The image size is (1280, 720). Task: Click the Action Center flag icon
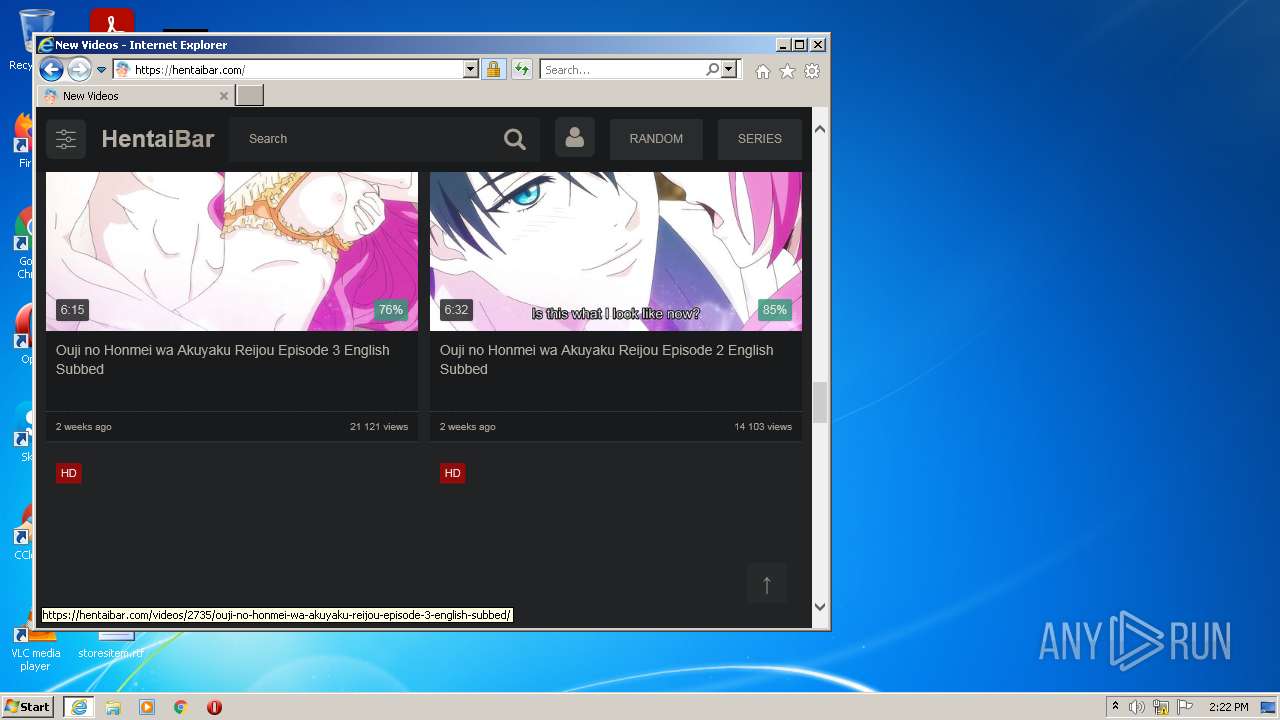tap(1185, 707)
